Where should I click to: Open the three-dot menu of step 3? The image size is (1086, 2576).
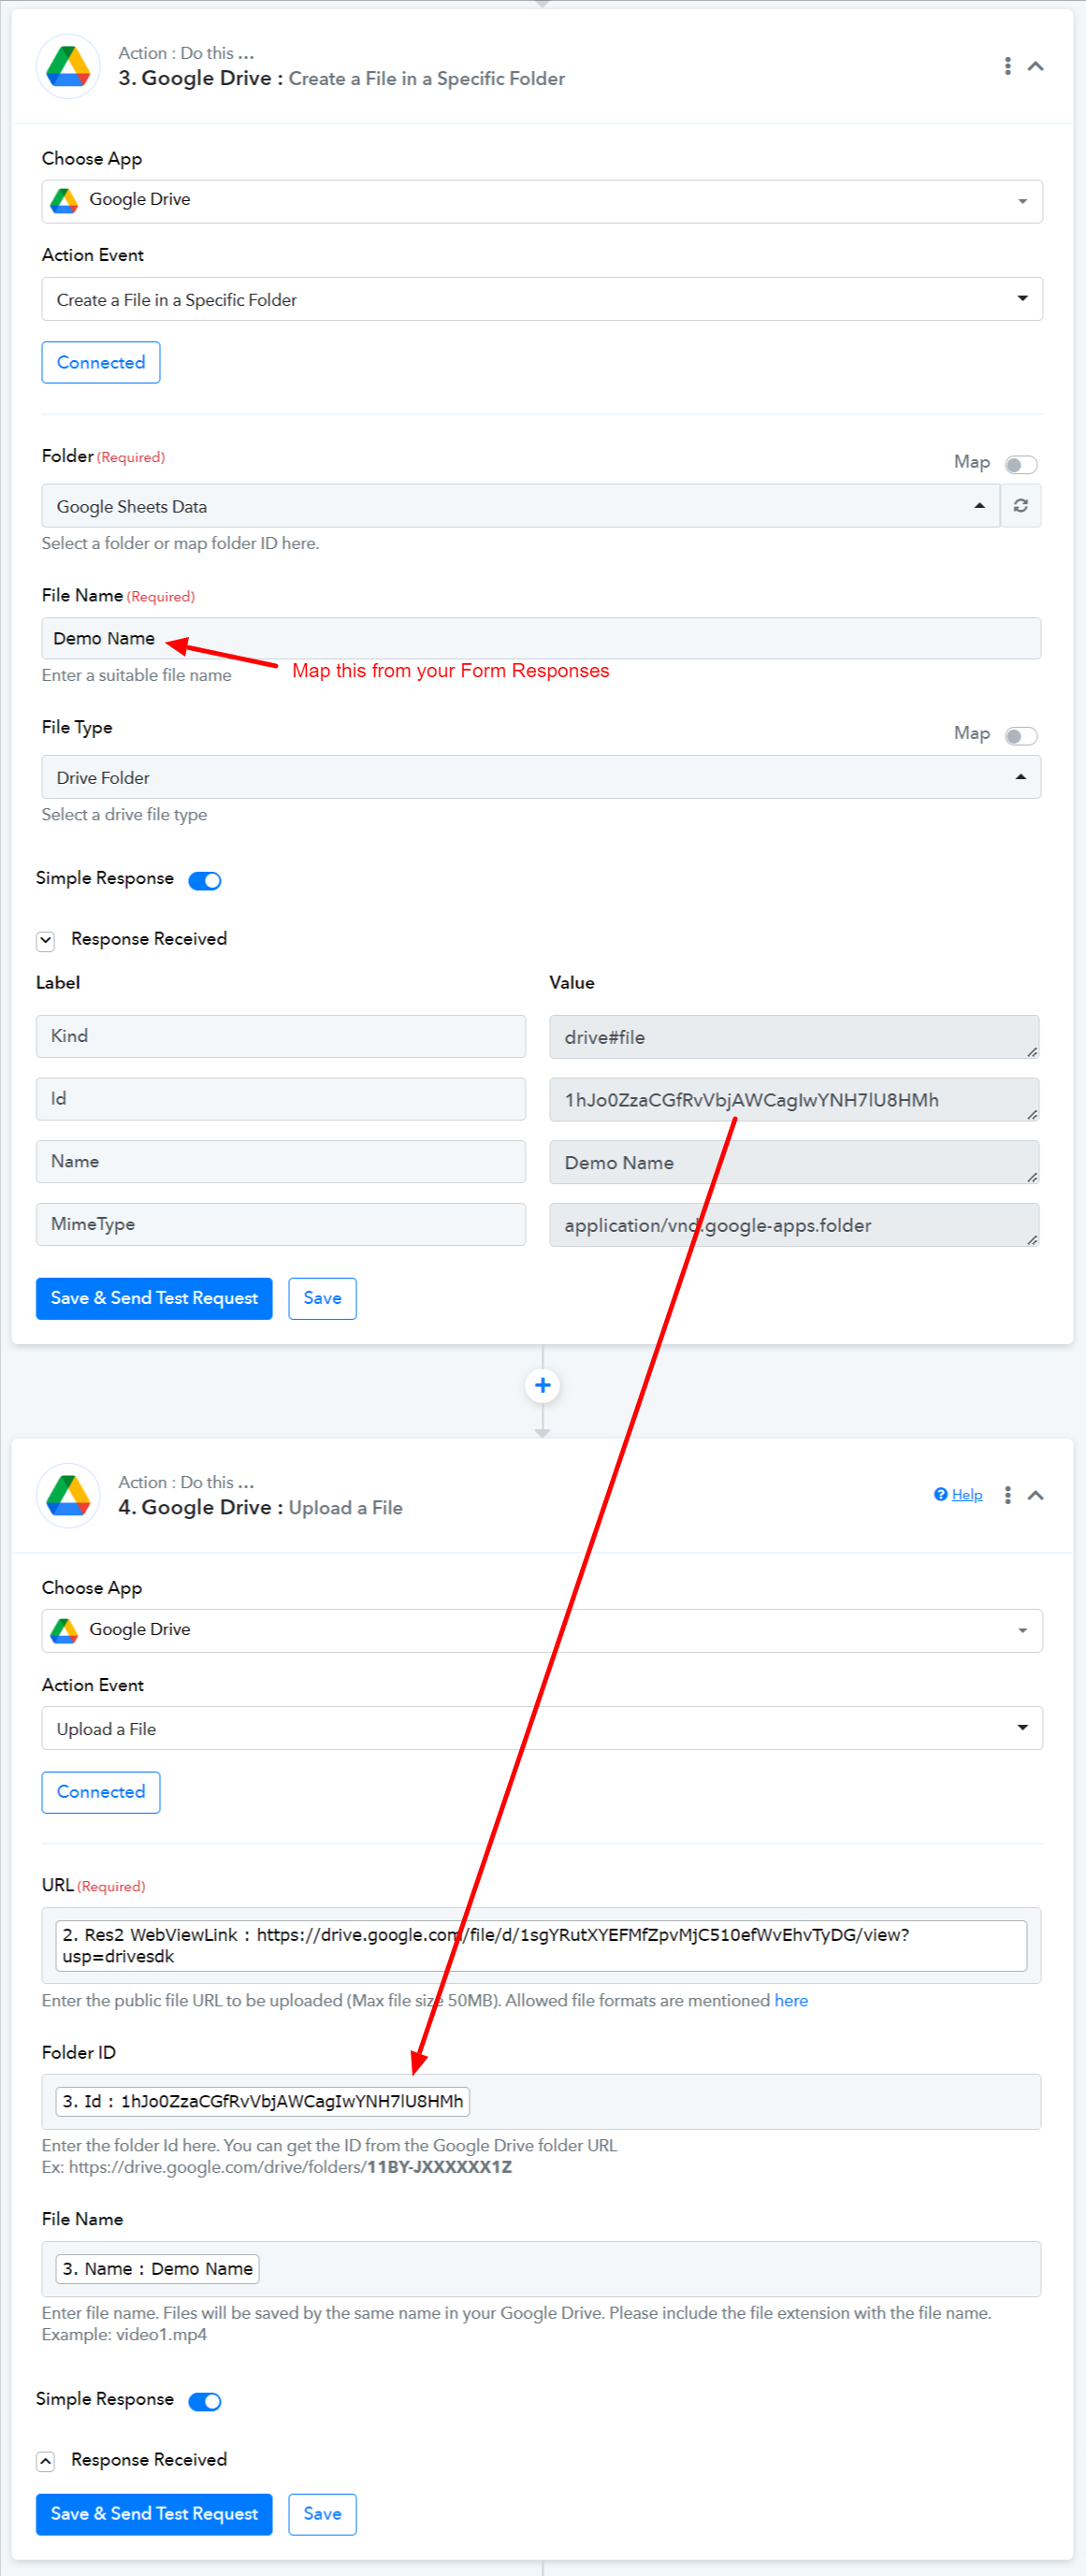pos(1007,66)
